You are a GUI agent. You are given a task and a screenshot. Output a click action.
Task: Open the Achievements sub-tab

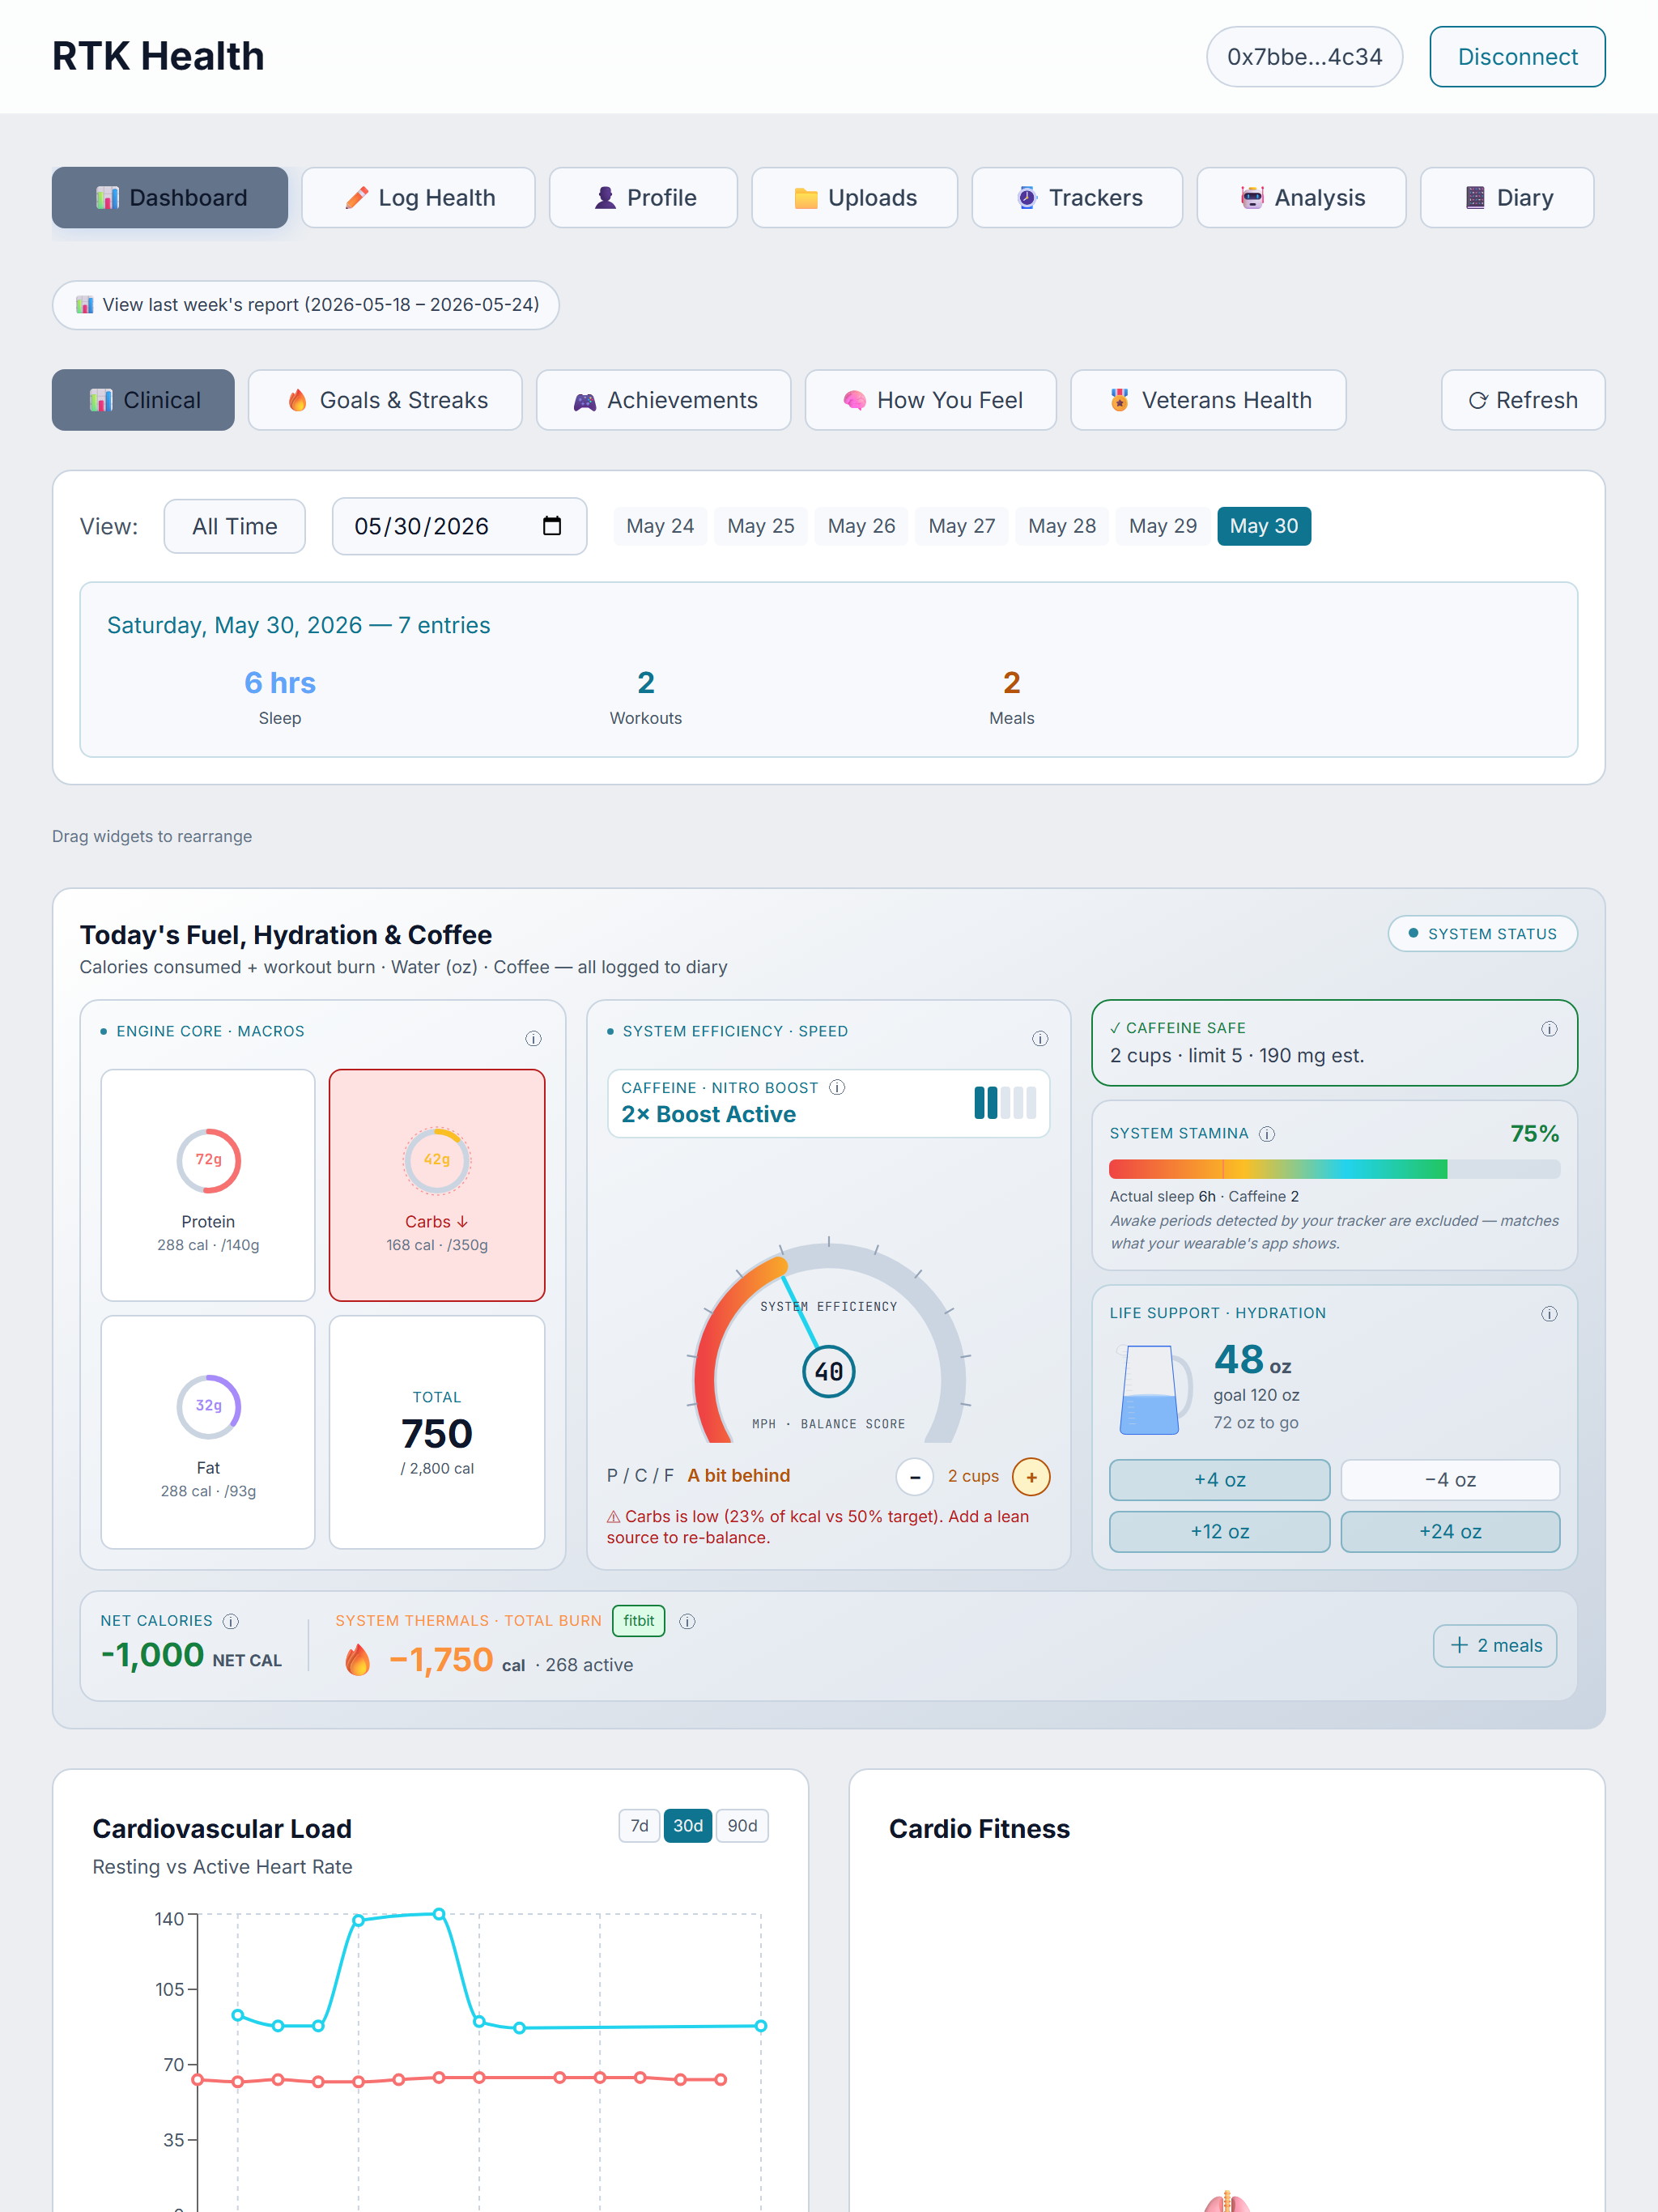coord(663,400)
